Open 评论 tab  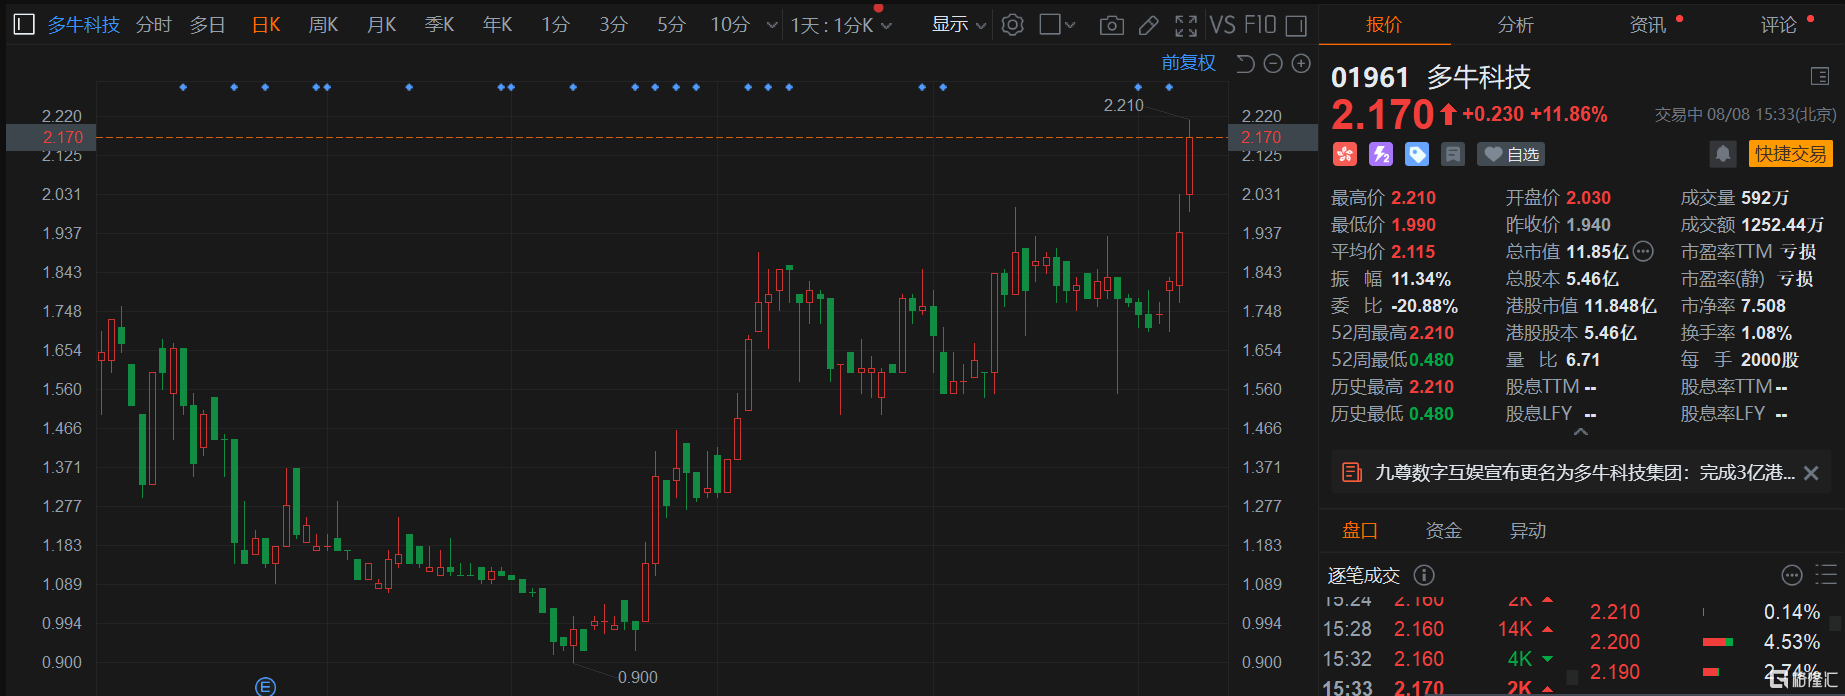pyautogui.click(x=1779, y=24)
